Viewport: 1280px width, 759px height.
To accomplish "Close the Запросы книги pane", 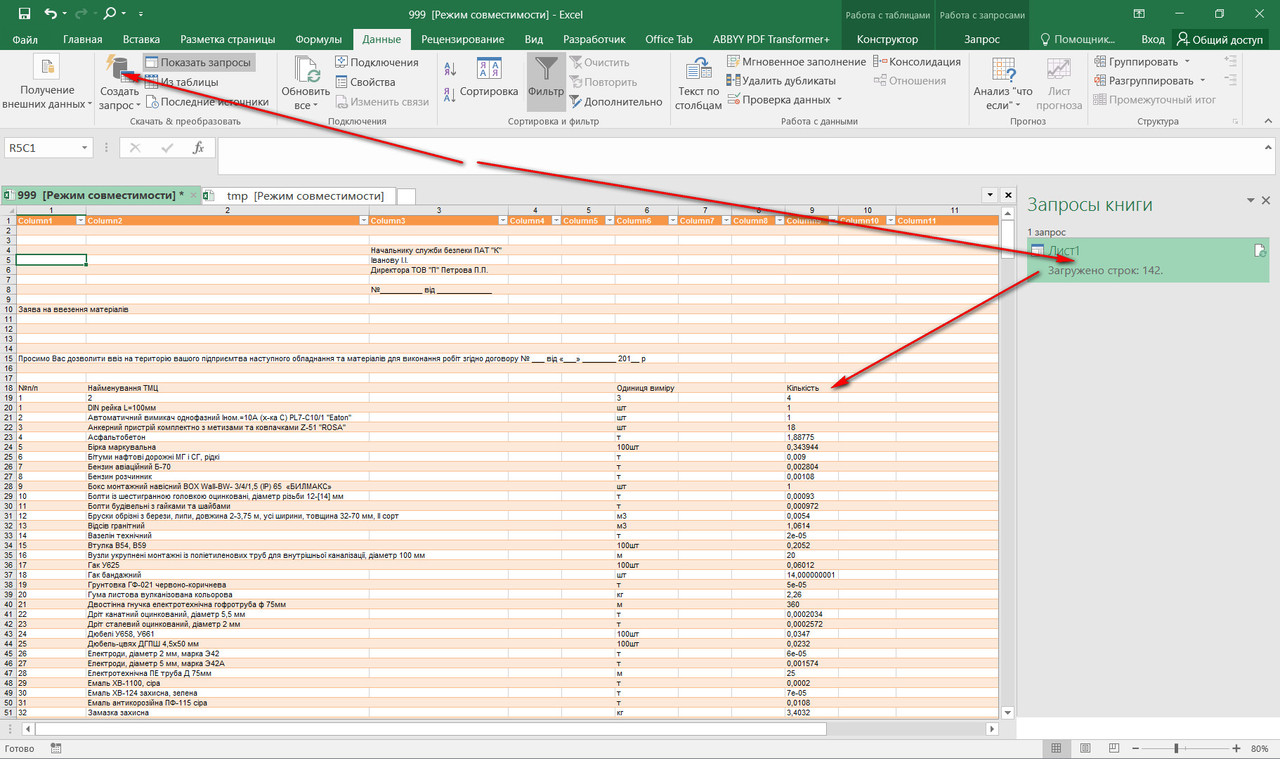I will (1265, 201).
